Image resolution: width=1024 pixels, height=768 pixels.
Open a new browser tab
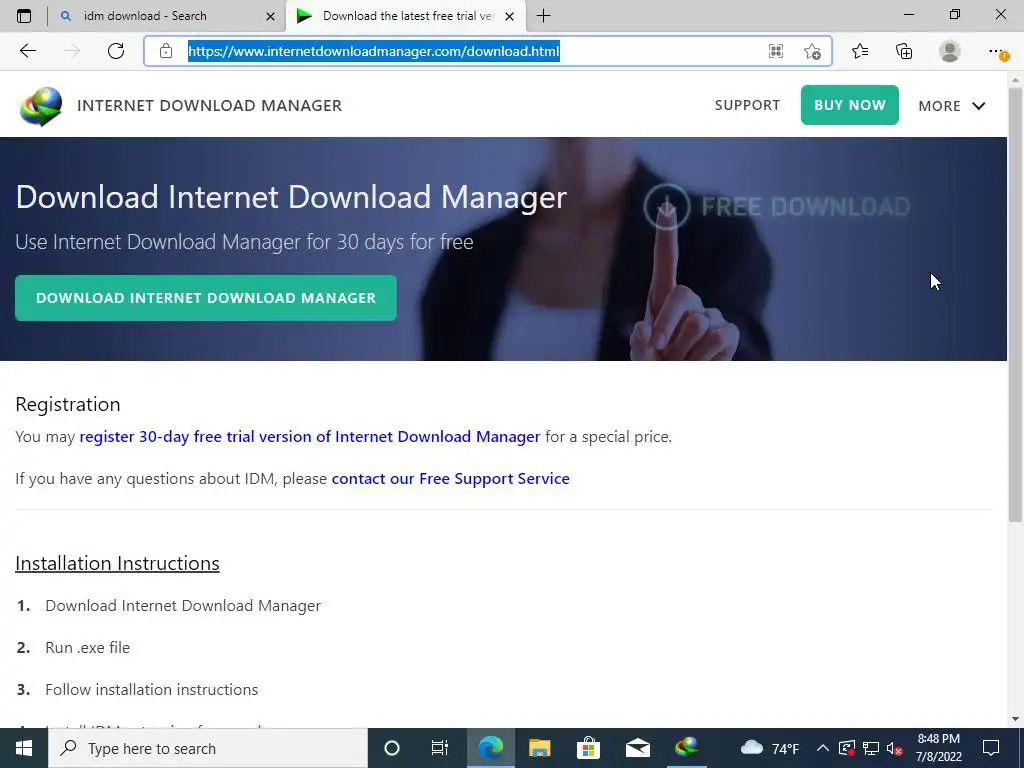(x=543, y=16)
